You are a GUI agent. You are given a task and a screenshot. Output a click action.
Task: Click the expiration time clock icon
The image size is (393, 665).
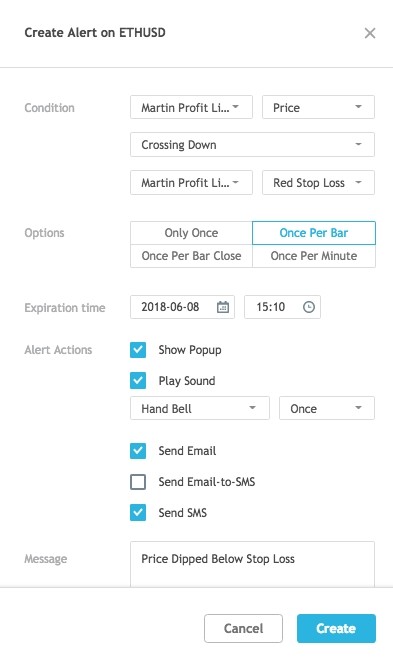coord(309,307)
